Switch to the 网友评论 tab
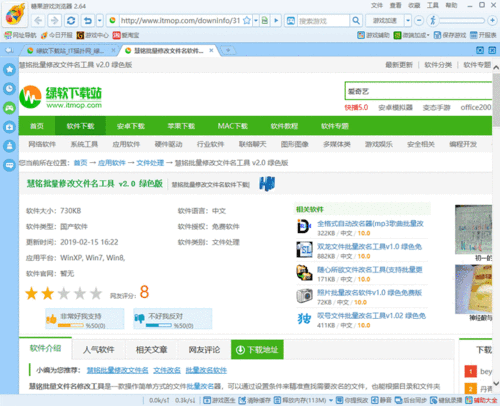 click(204, 350)
